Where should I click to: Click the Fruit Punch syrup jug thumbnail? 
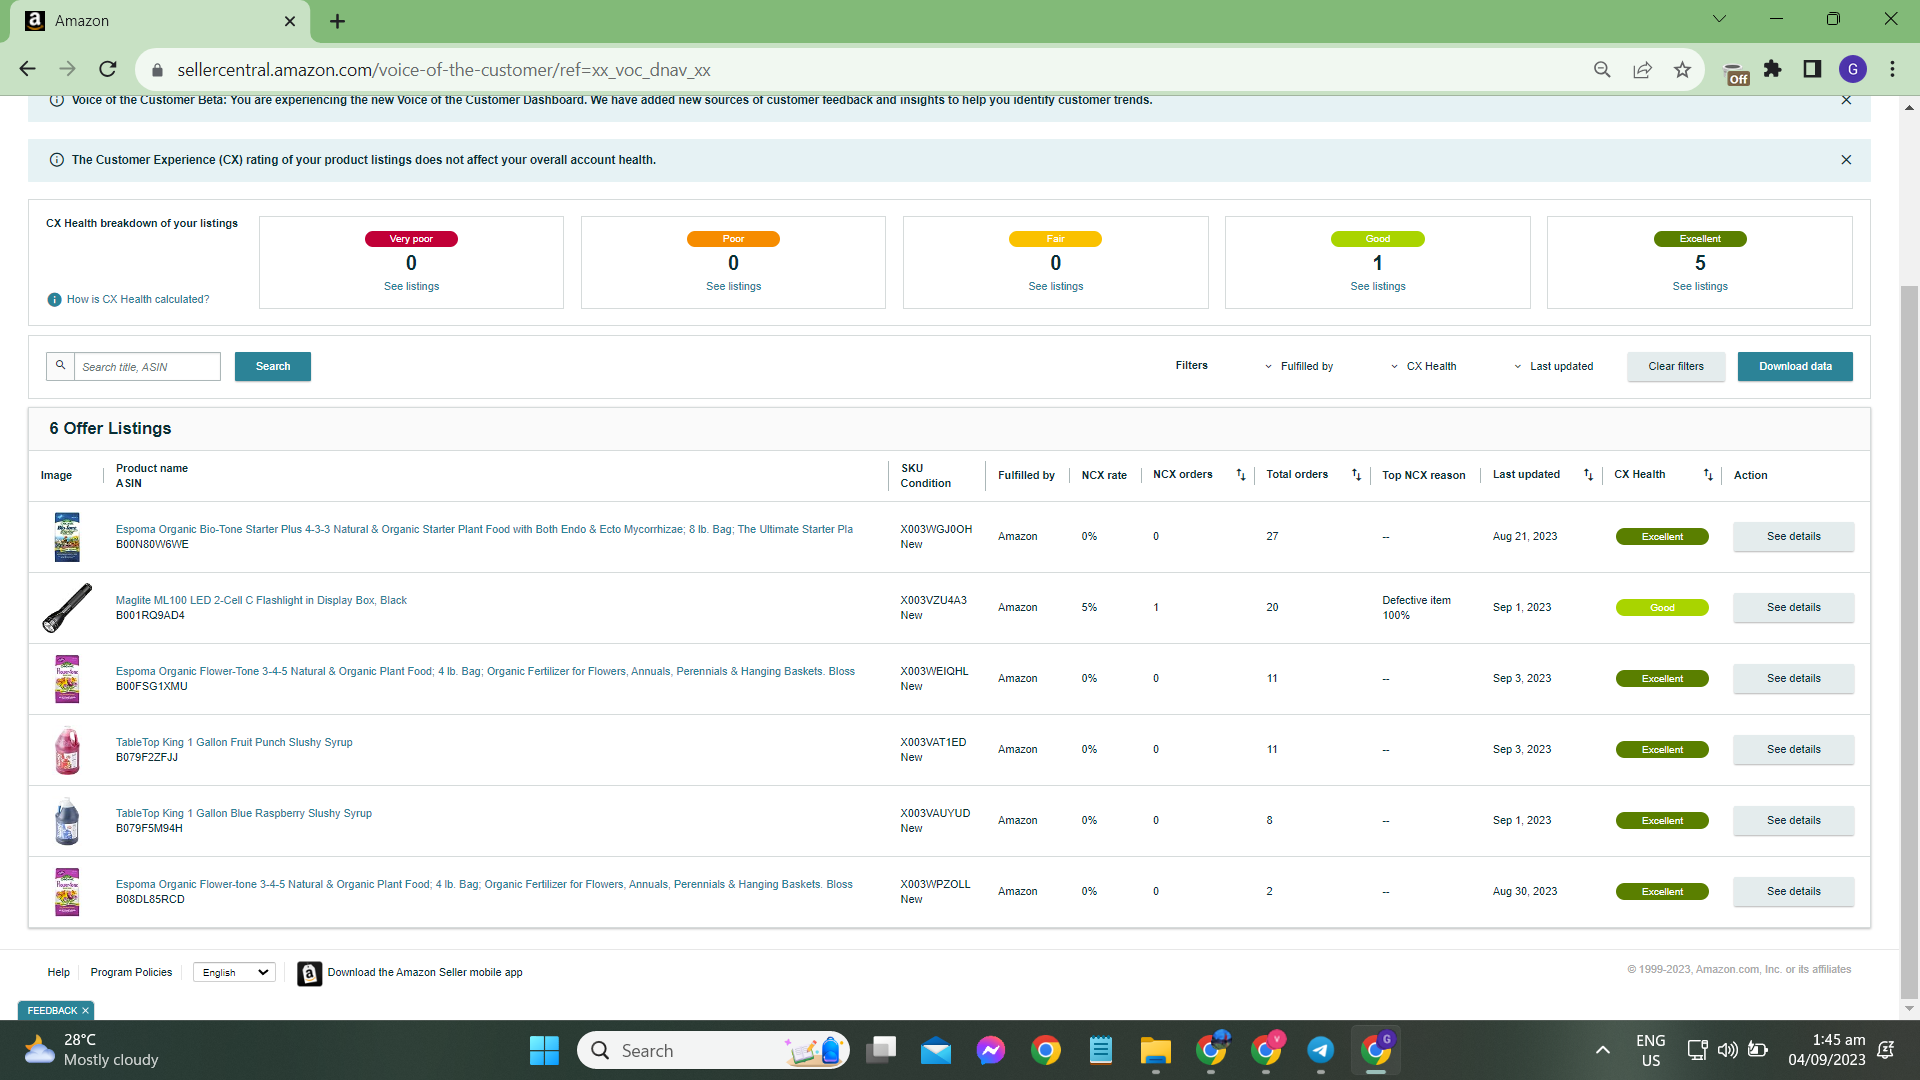(x=67, y=750)
